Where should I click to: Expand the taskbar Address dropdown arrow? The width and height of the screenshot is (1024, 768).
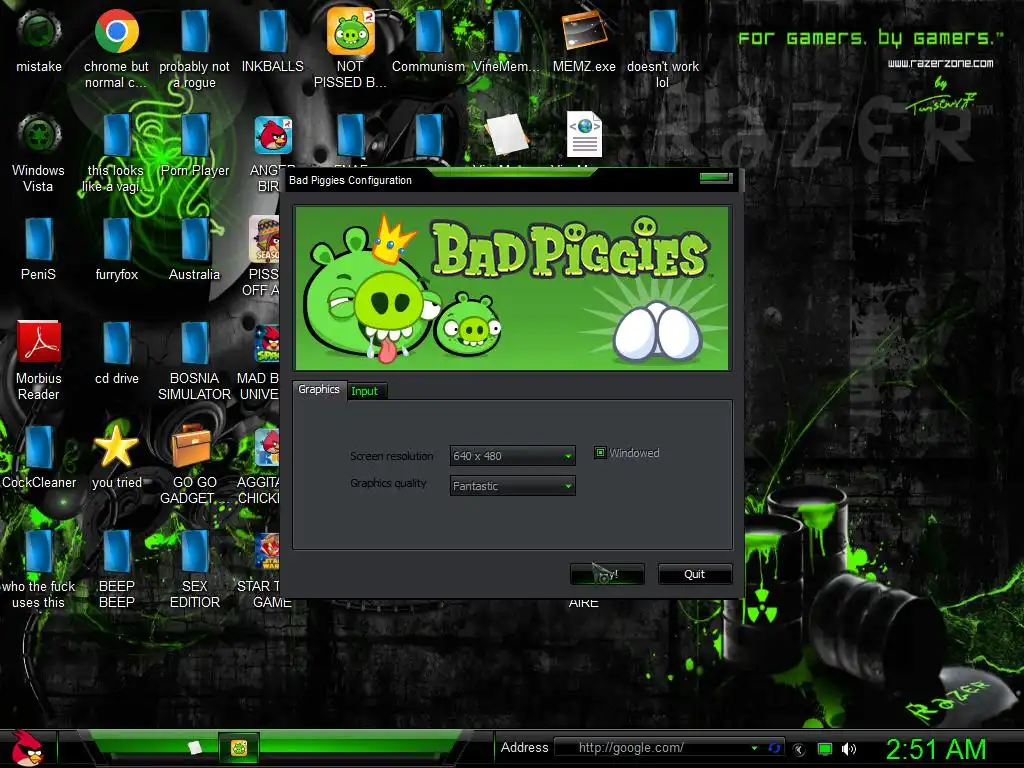point(754,748)
